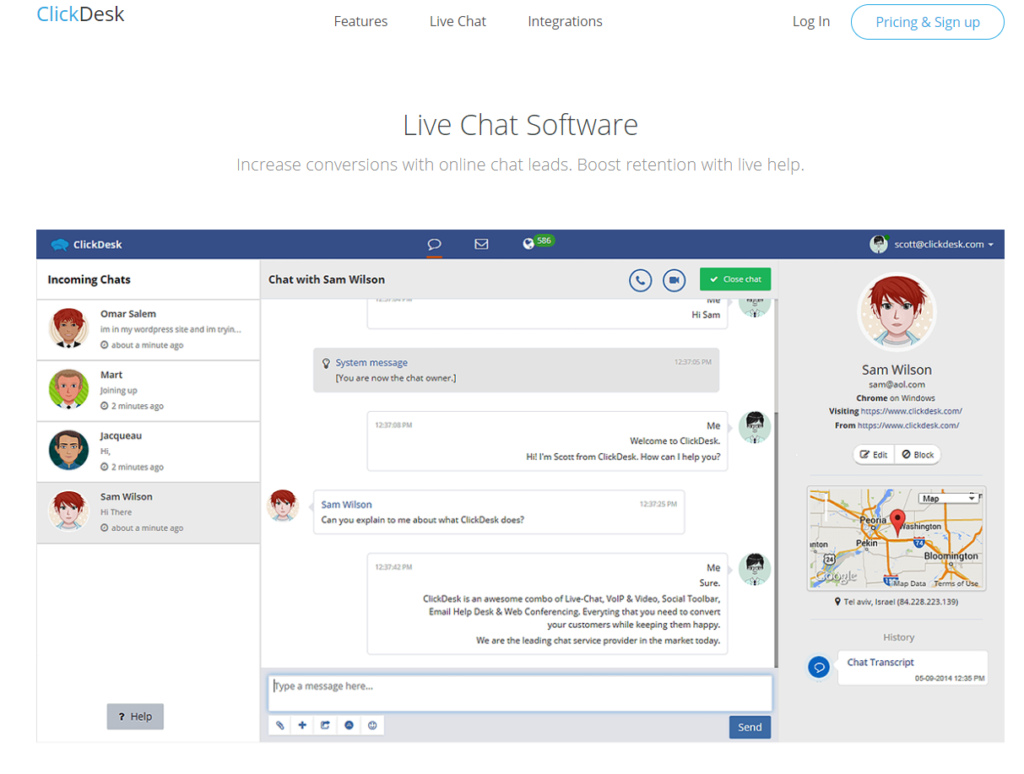Screen dimensions: 1024x774
Task: Click the plus icon below message box
Action: 302,725
